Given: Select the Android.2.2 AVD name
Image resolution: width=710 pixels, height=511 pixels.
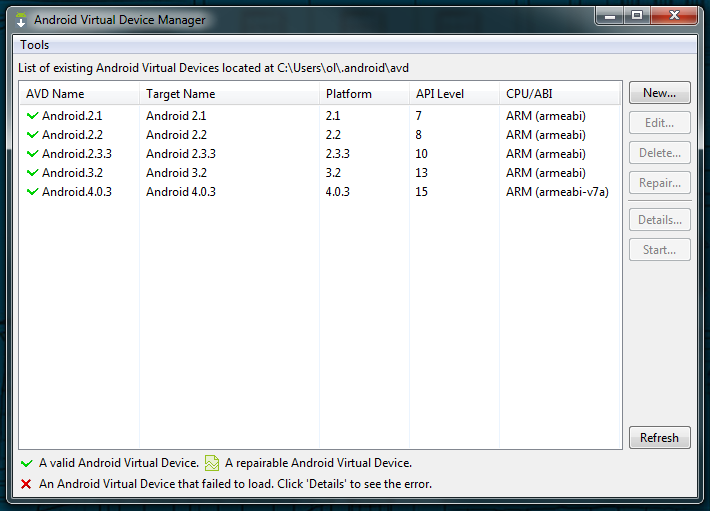Looking at the screenshot, I should coord(72,135).
